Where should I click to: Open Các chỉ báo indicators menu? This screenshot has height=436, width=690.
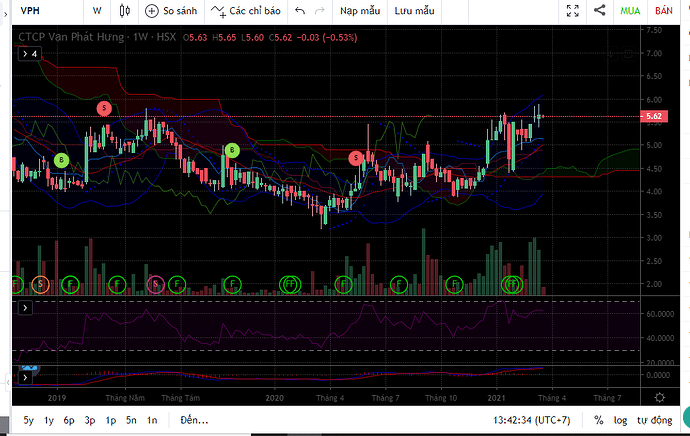246,10
